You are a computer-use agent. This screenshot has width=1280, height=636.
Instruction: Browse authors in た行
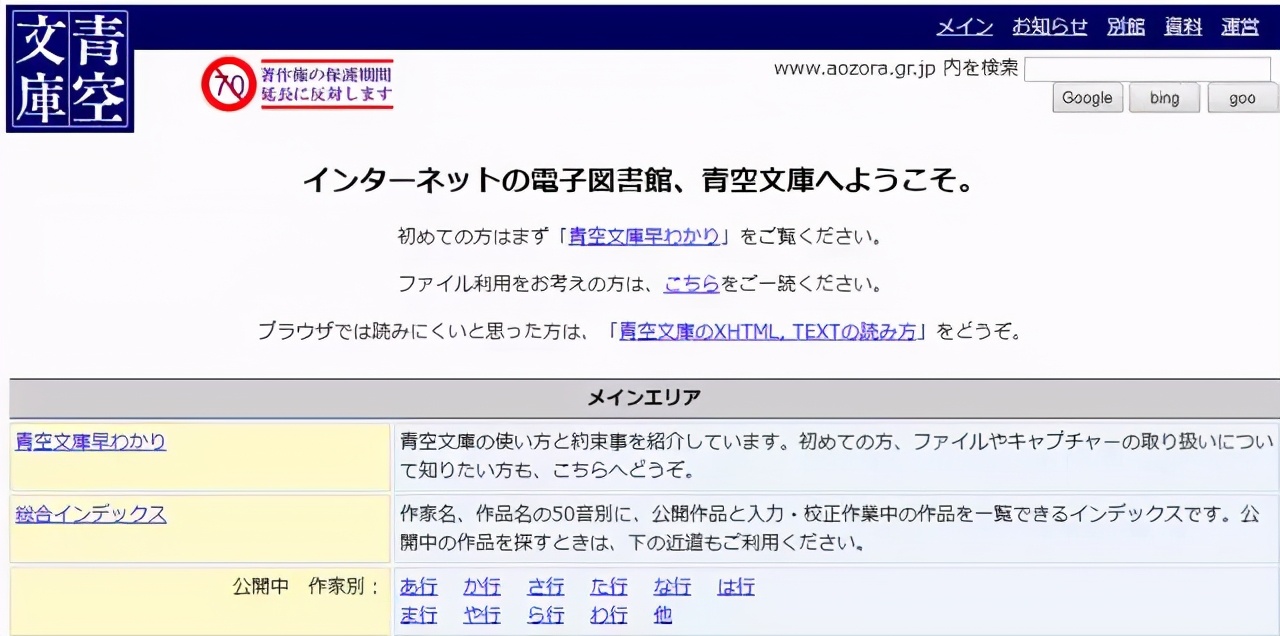[609, 587]
